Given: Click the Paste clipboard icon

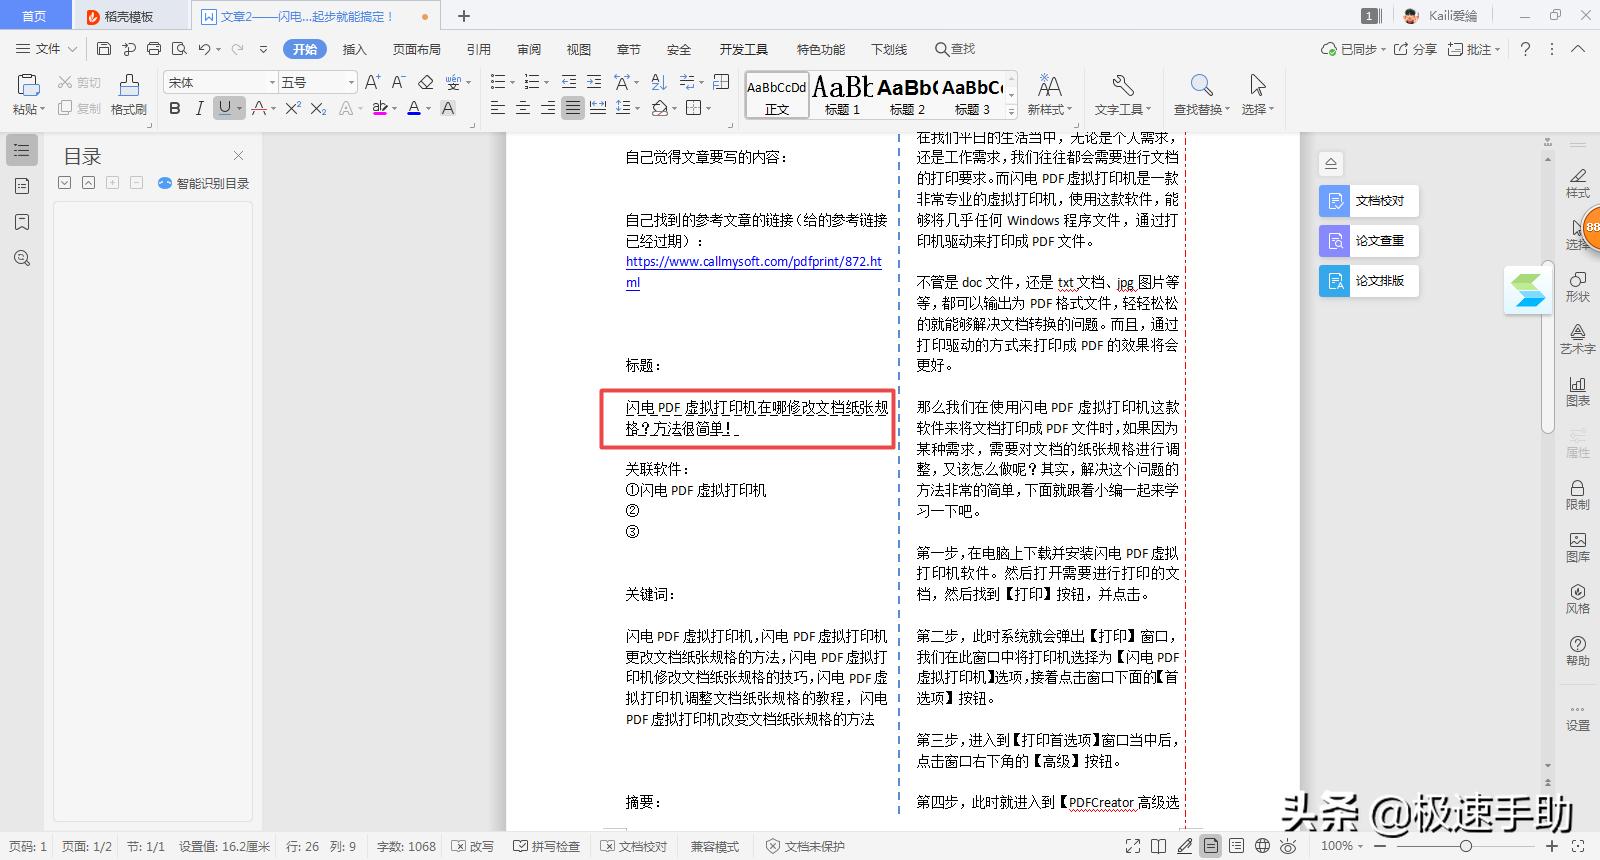Looking at the screenshot, I should tap(28, 84).
